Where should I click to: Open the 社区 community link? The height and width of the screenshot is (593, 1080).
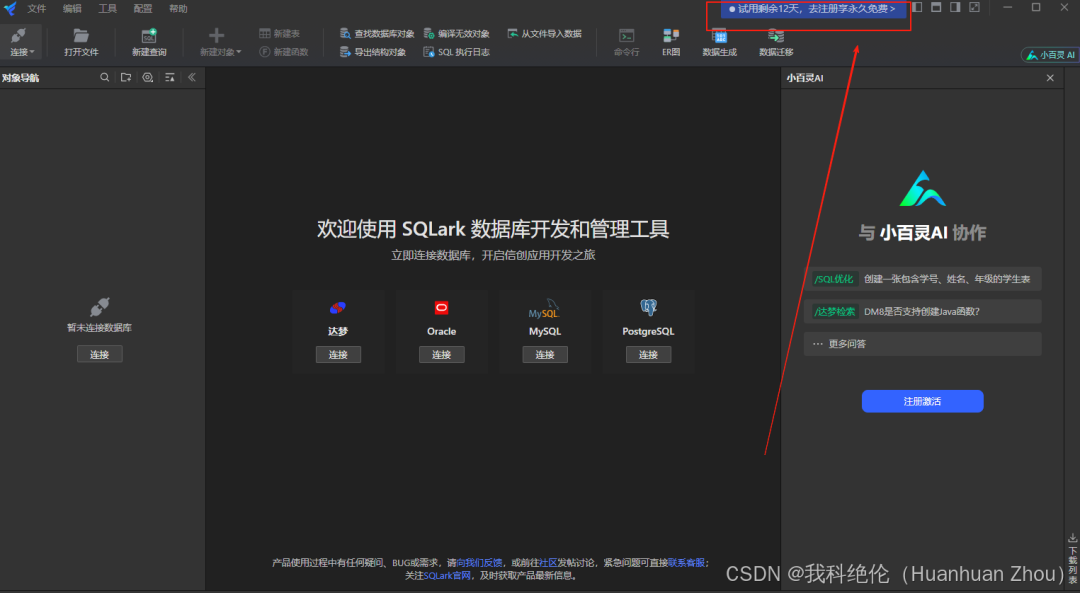pos(548,563)
